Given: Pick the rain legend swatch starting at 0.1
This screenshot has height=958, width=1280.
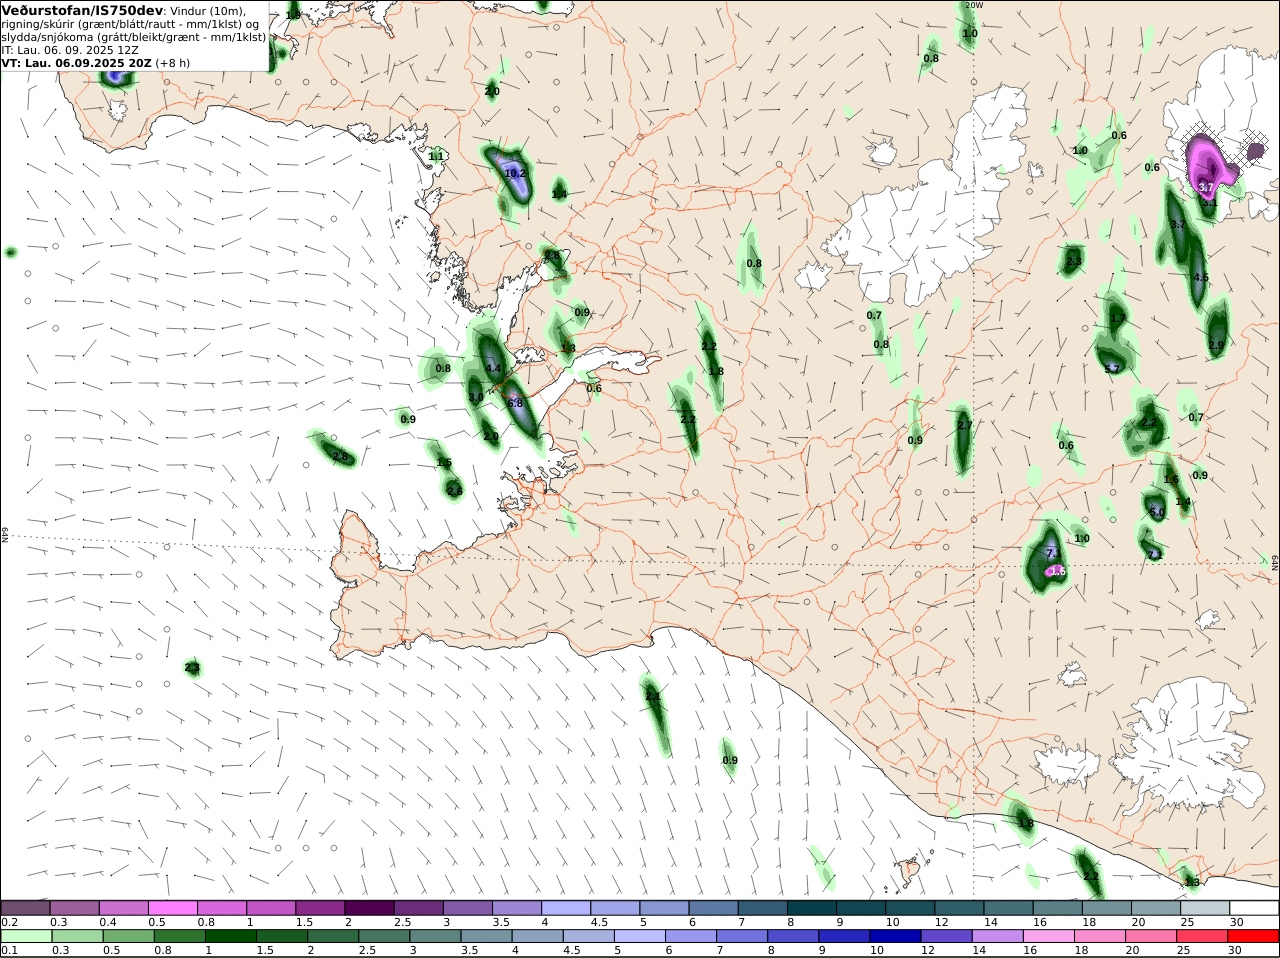Looking at the screenshot, I should (27, 936).
